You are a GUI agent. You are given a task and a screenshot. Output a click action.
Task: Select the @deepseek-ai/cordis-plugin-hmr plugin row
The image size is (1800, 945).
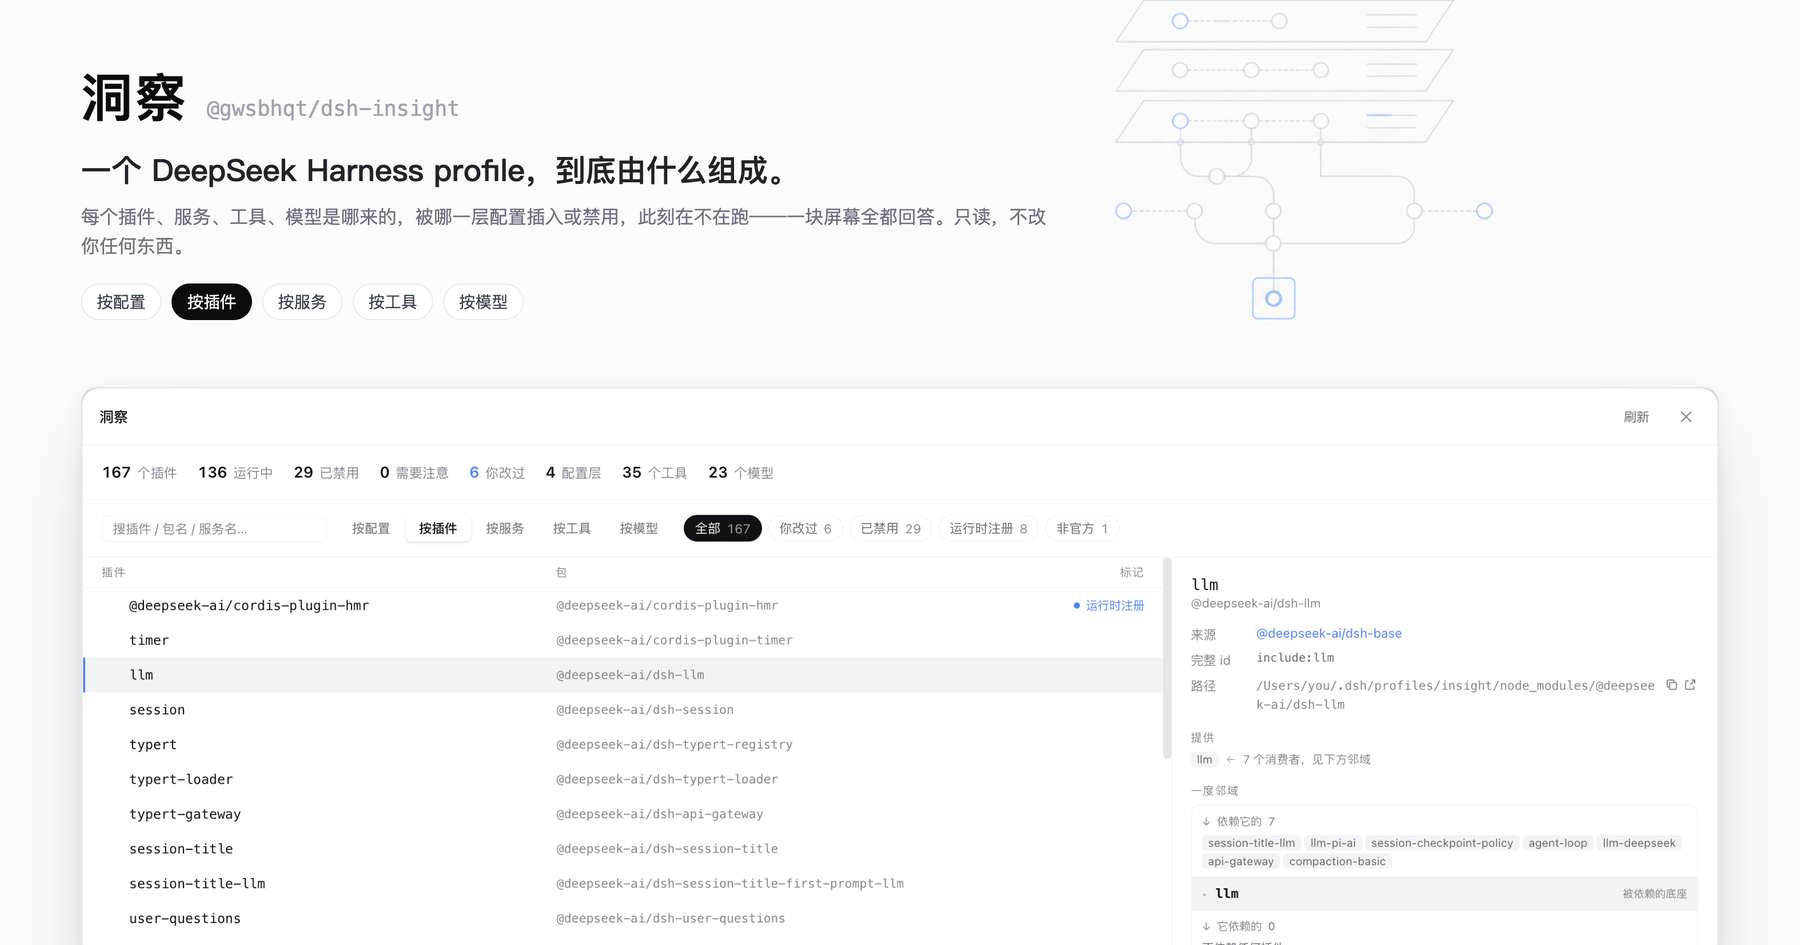tap(623, 605)
